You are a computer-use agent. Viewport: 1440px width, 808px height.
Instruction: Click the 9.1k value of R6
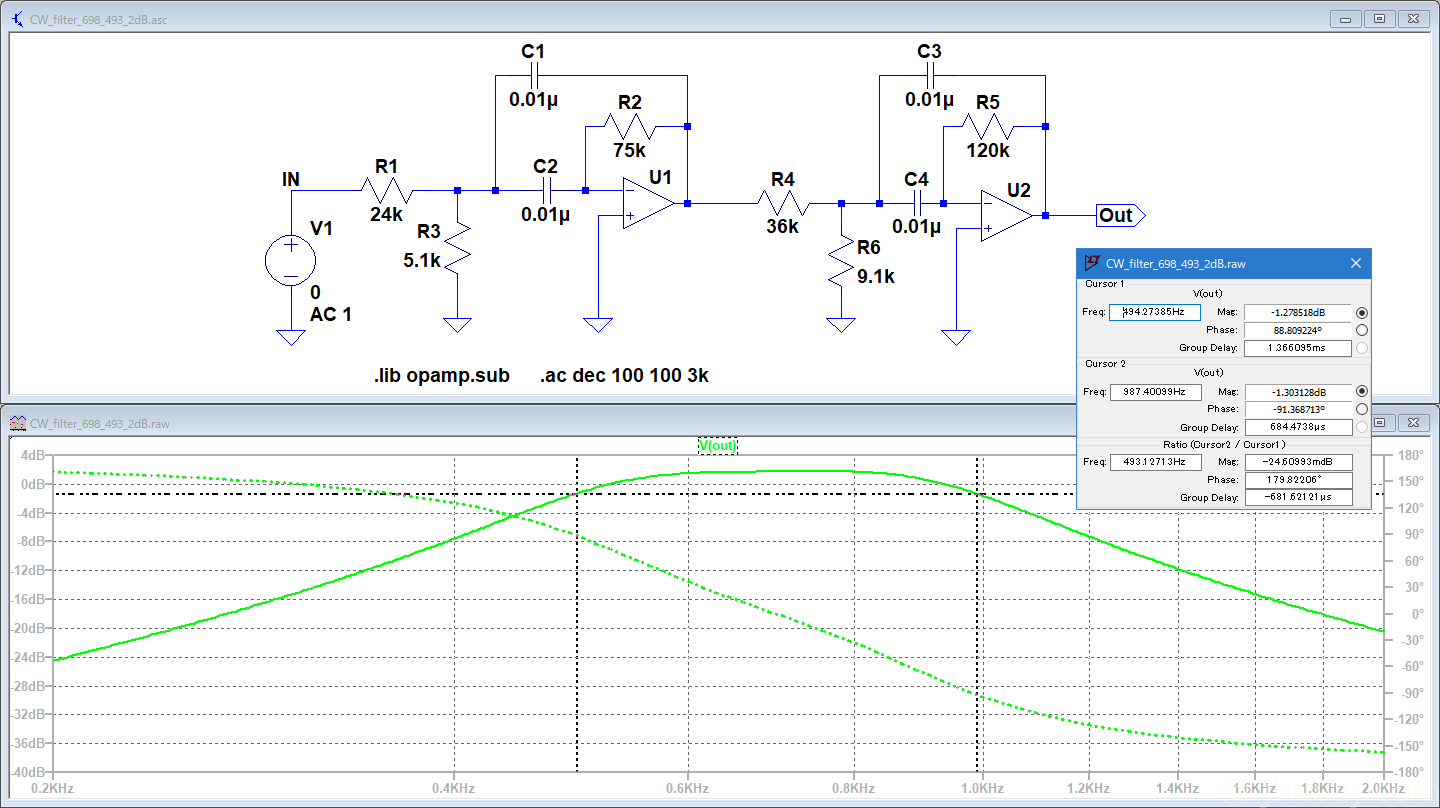[x=876, y=276]
